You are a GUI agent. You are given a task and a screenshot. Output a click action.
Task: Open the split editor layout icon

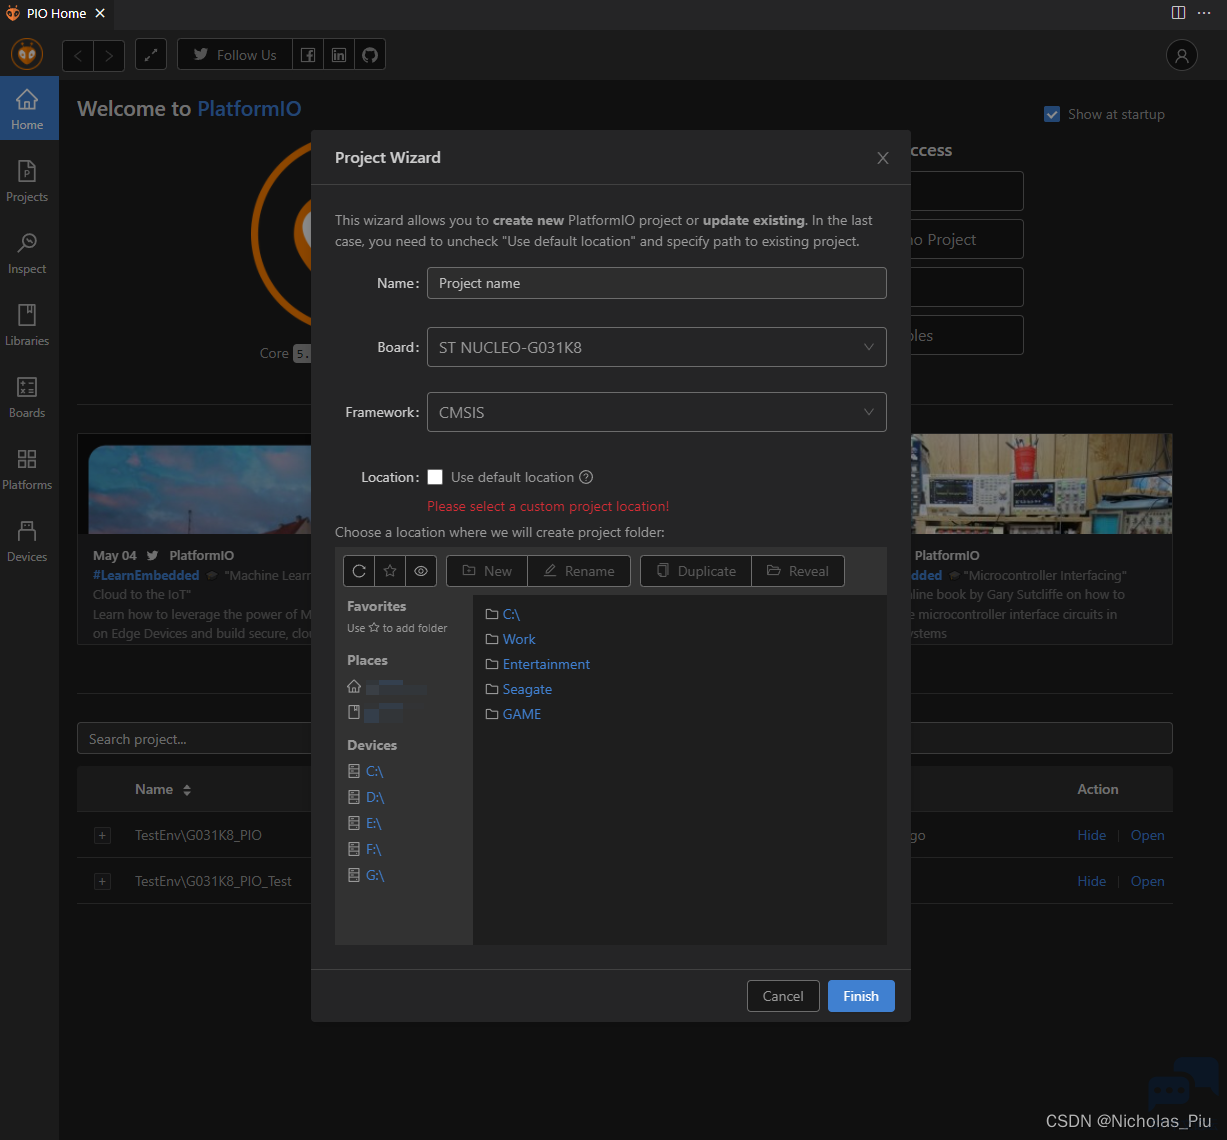coord(1178,13)
